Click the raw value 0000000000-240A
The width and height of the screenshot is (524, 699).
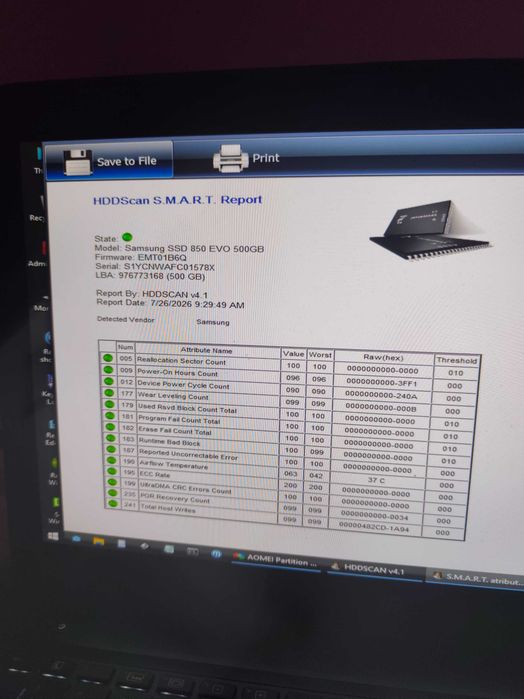point(381,395)
